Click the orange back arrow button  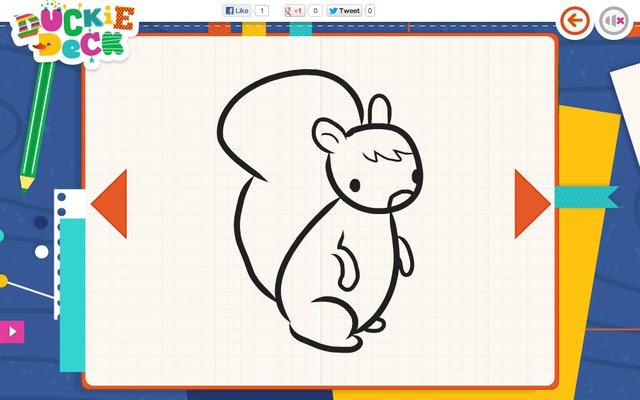575,20
